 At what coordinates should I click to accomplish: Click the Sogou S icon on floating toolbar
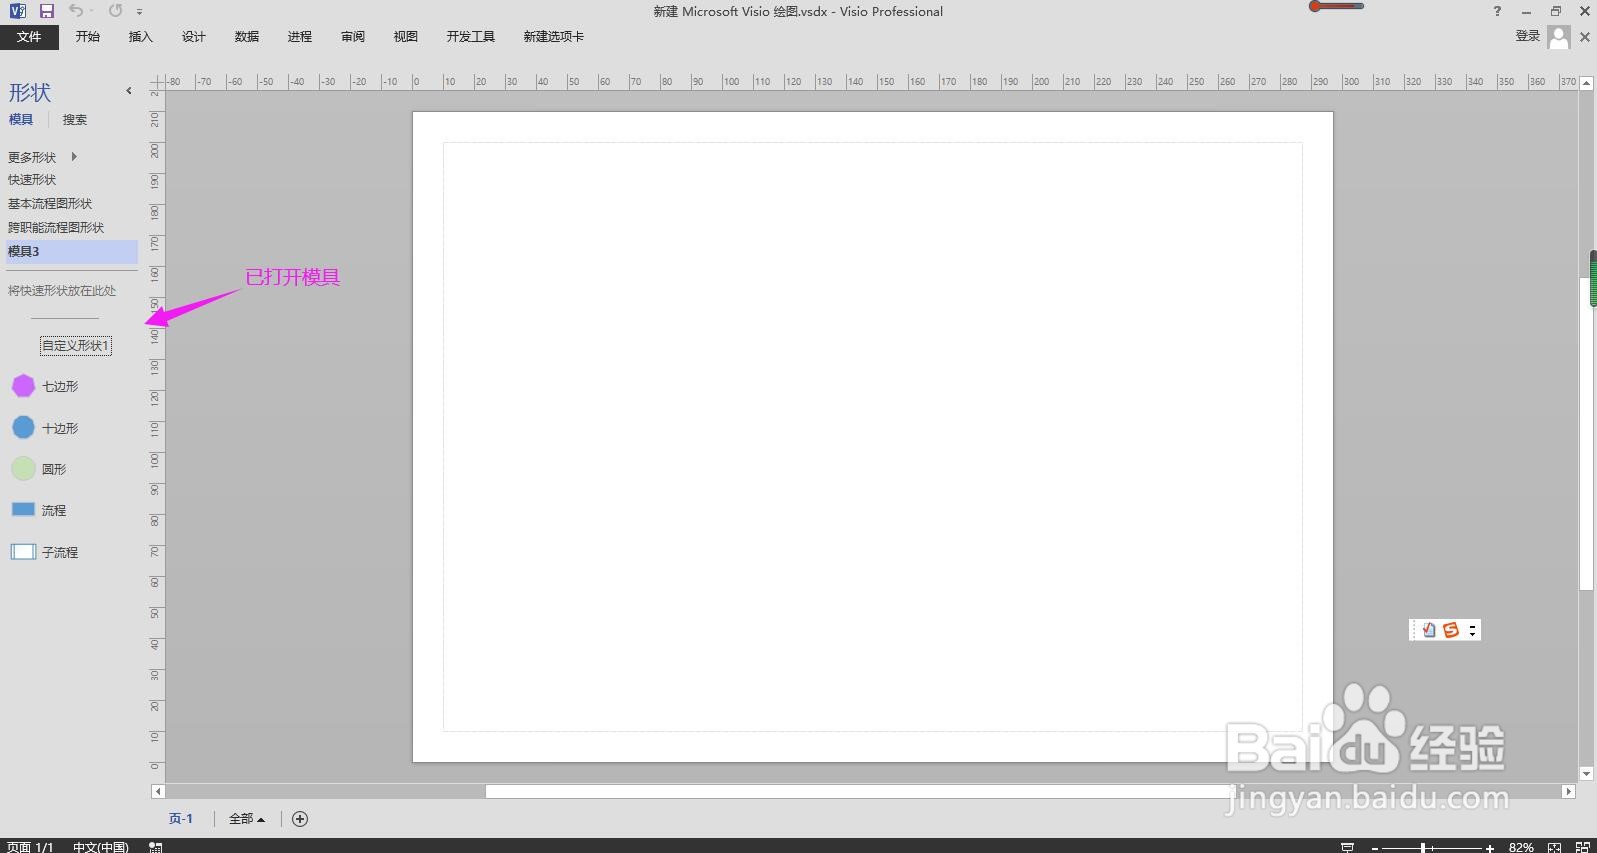(1451, 630)
